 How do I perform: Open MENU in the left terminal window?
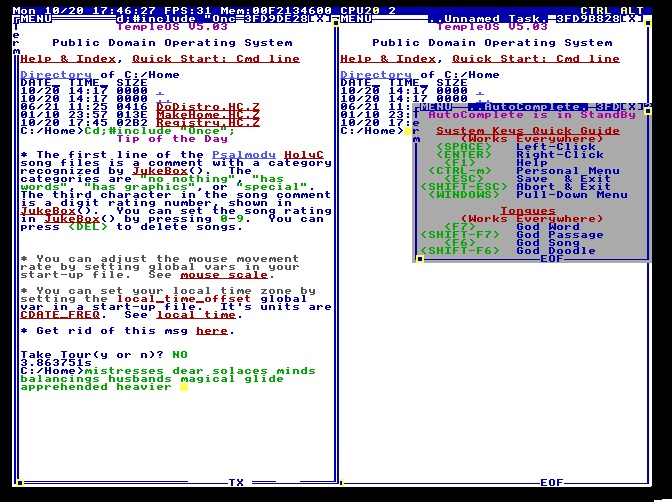tap(36, 19)
